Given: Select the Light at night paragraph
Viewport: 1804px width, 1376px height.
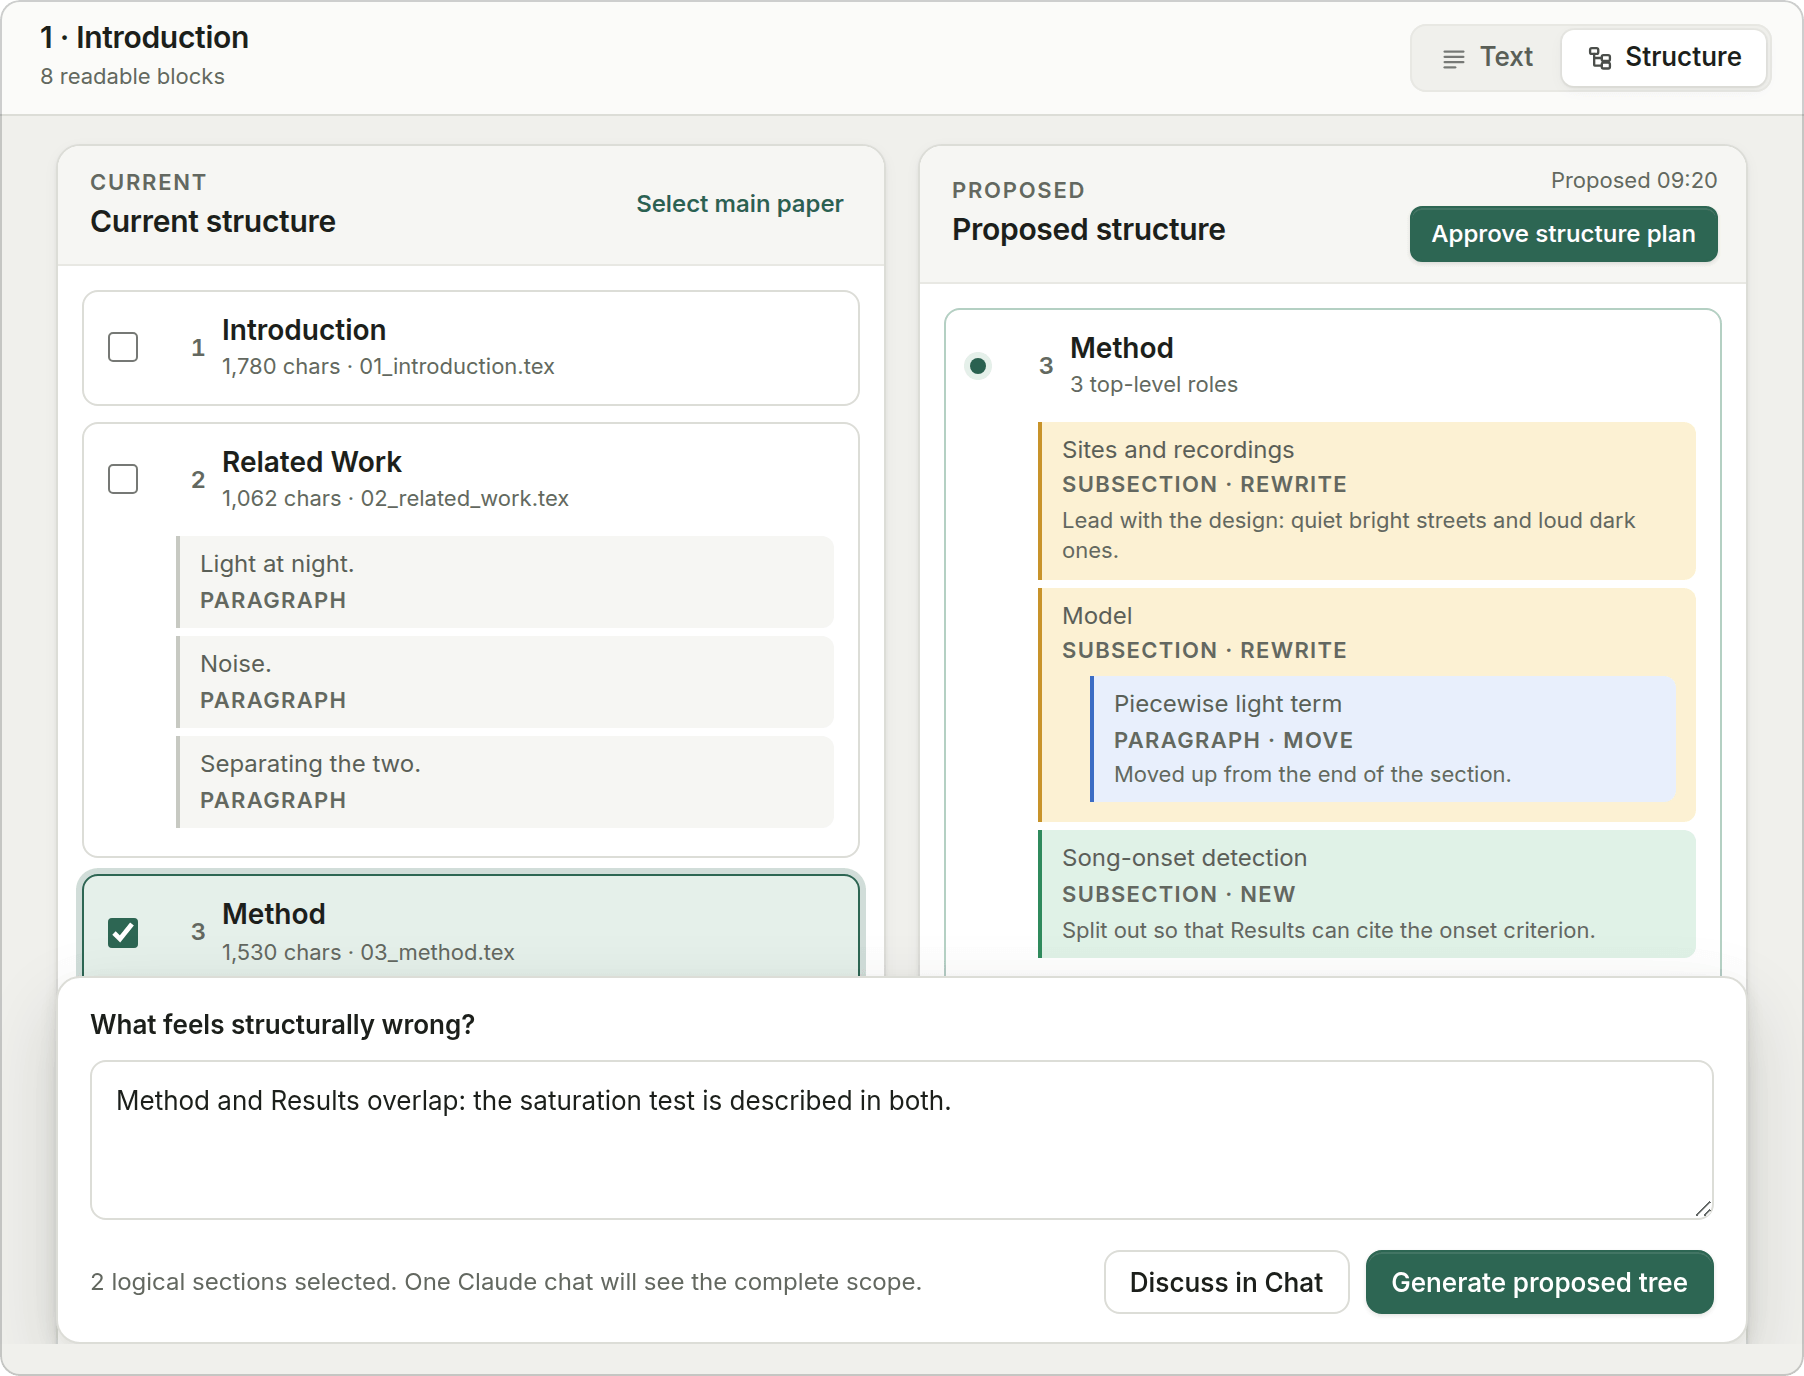Looking at the screenshot, I should point(505,582).
